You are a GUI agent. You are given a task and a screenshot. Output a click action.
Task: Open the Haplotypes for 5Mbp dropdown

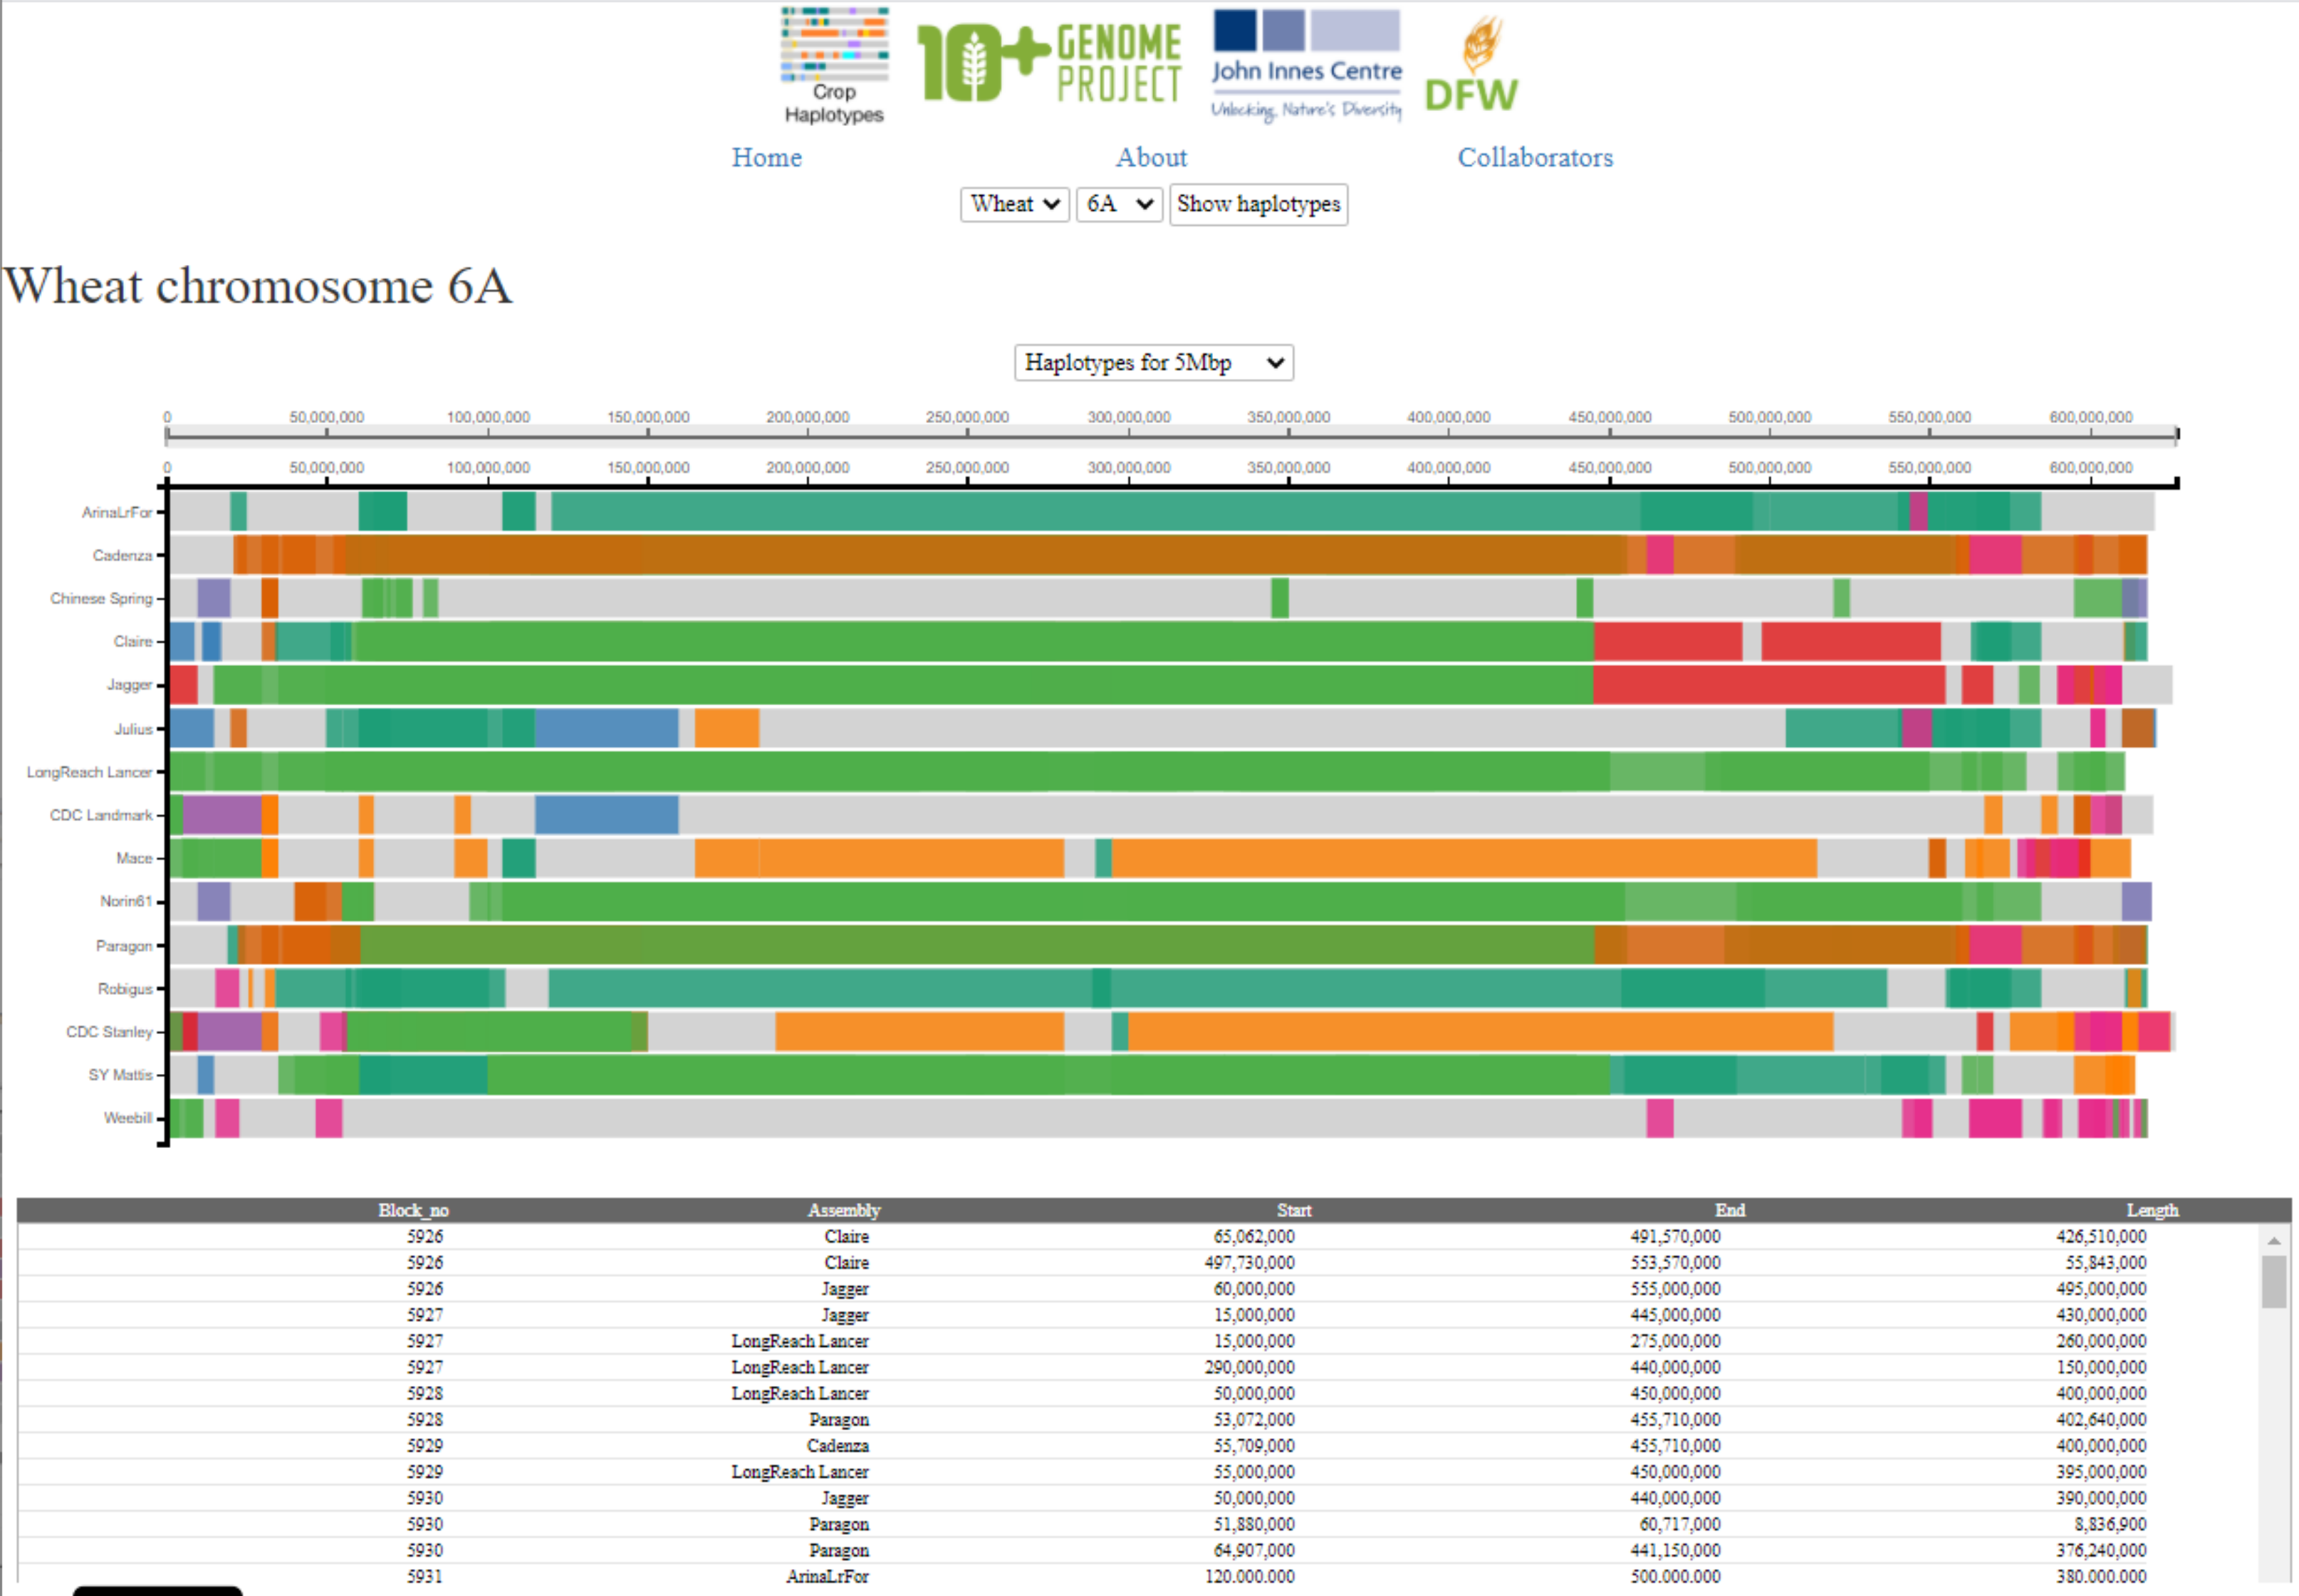click(x=1153, y=362)
